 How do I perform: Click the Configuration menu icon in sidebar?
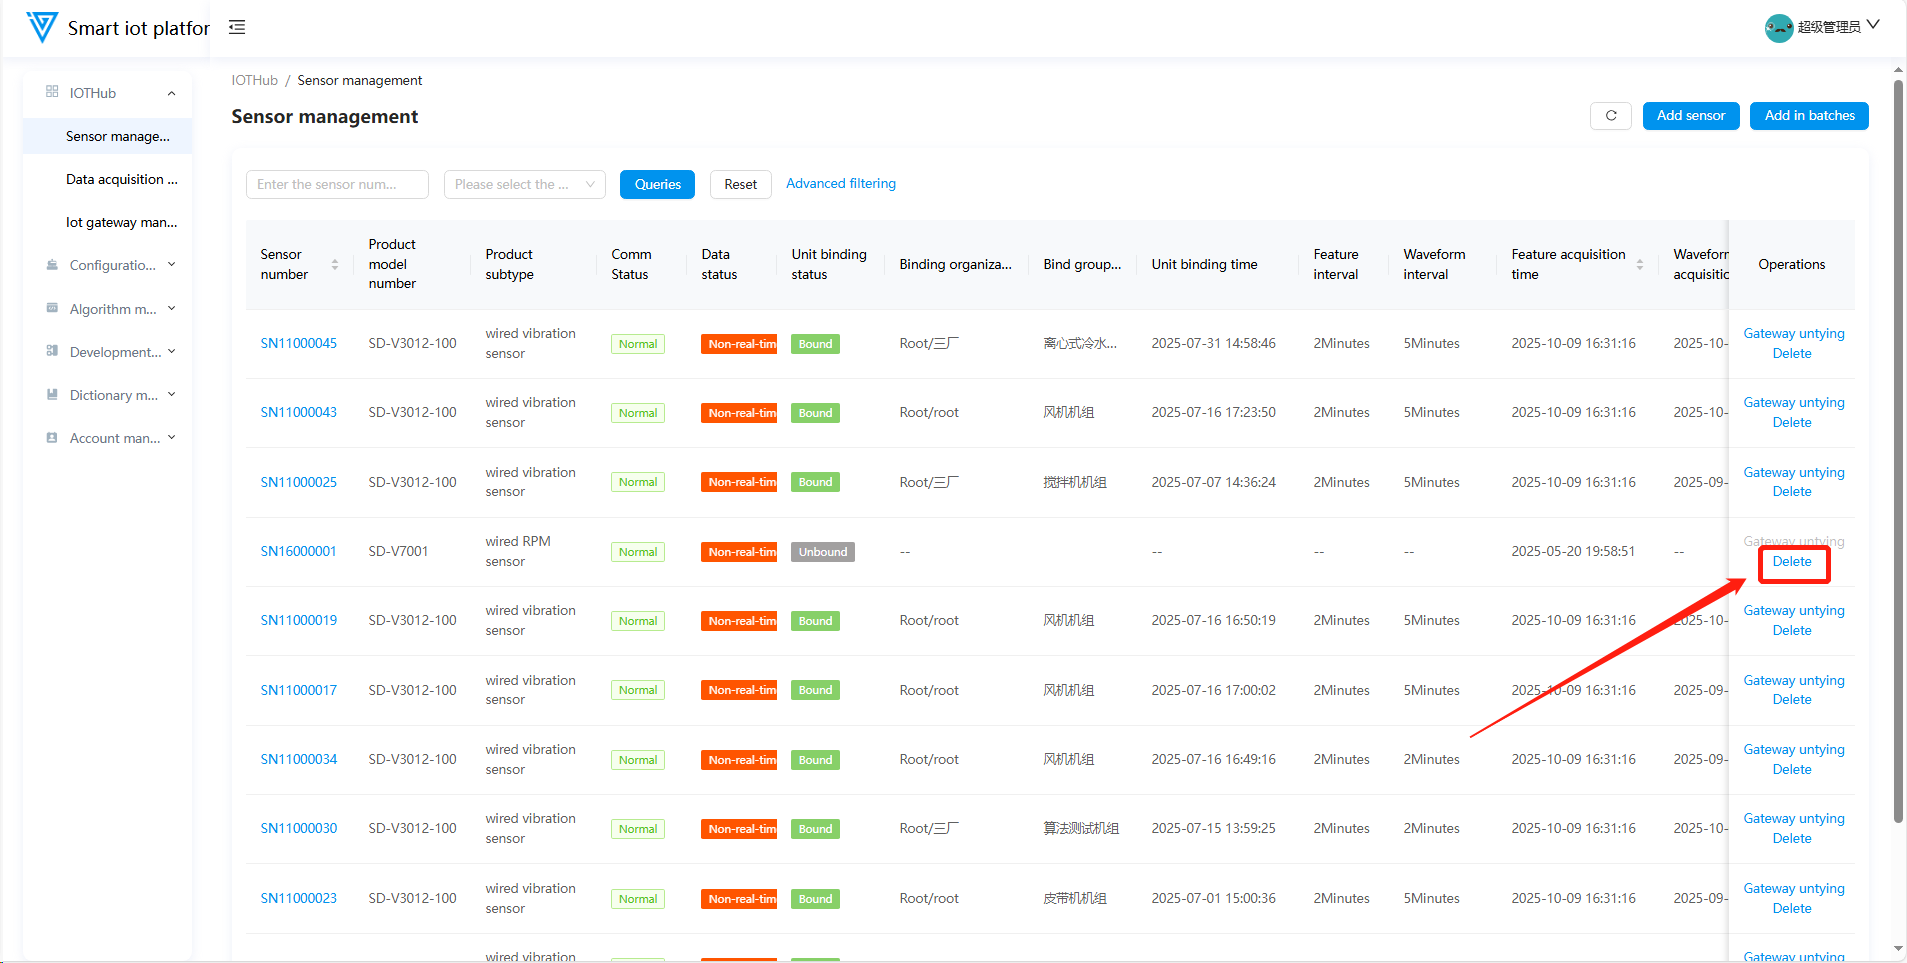[x=52, y=265]
